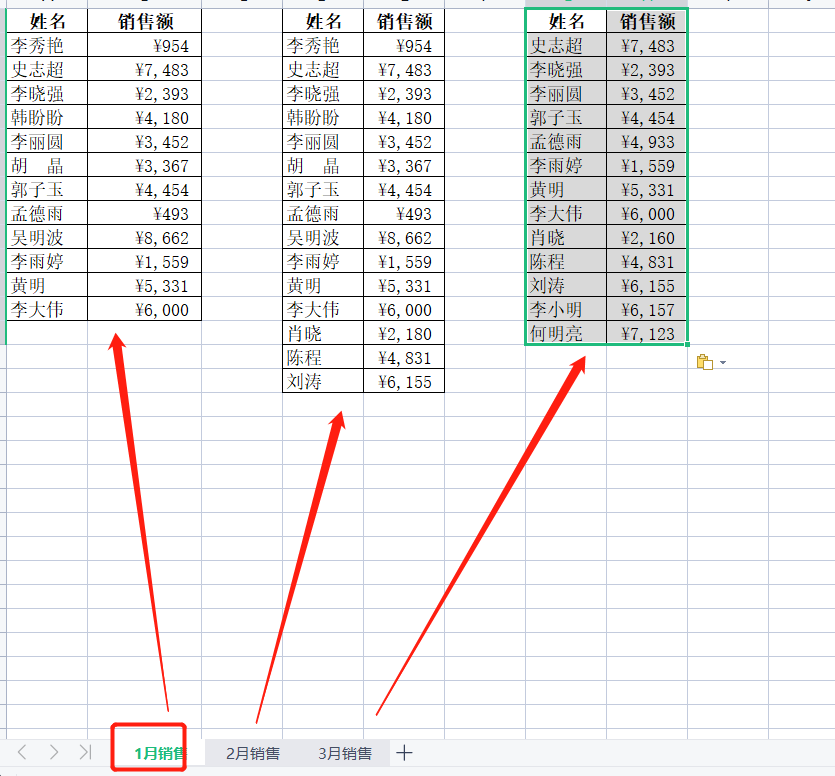Select 韩盼盼 cell in first table
This screenshot has height=776, width=835.
click(x=47, y=117)
